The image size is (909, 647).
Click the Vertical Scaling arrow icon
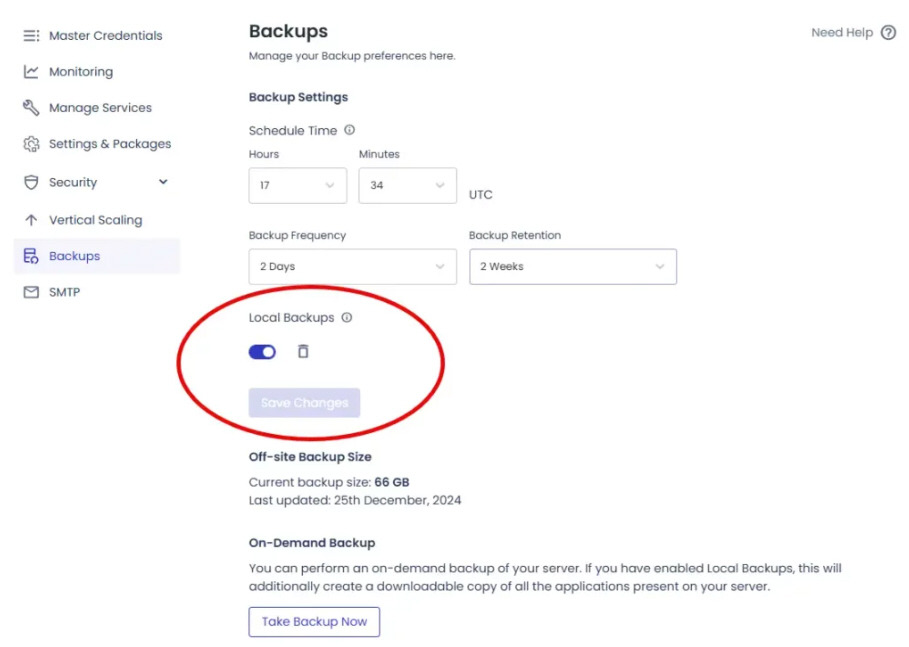pyautogui.click(x=31, y=220)
